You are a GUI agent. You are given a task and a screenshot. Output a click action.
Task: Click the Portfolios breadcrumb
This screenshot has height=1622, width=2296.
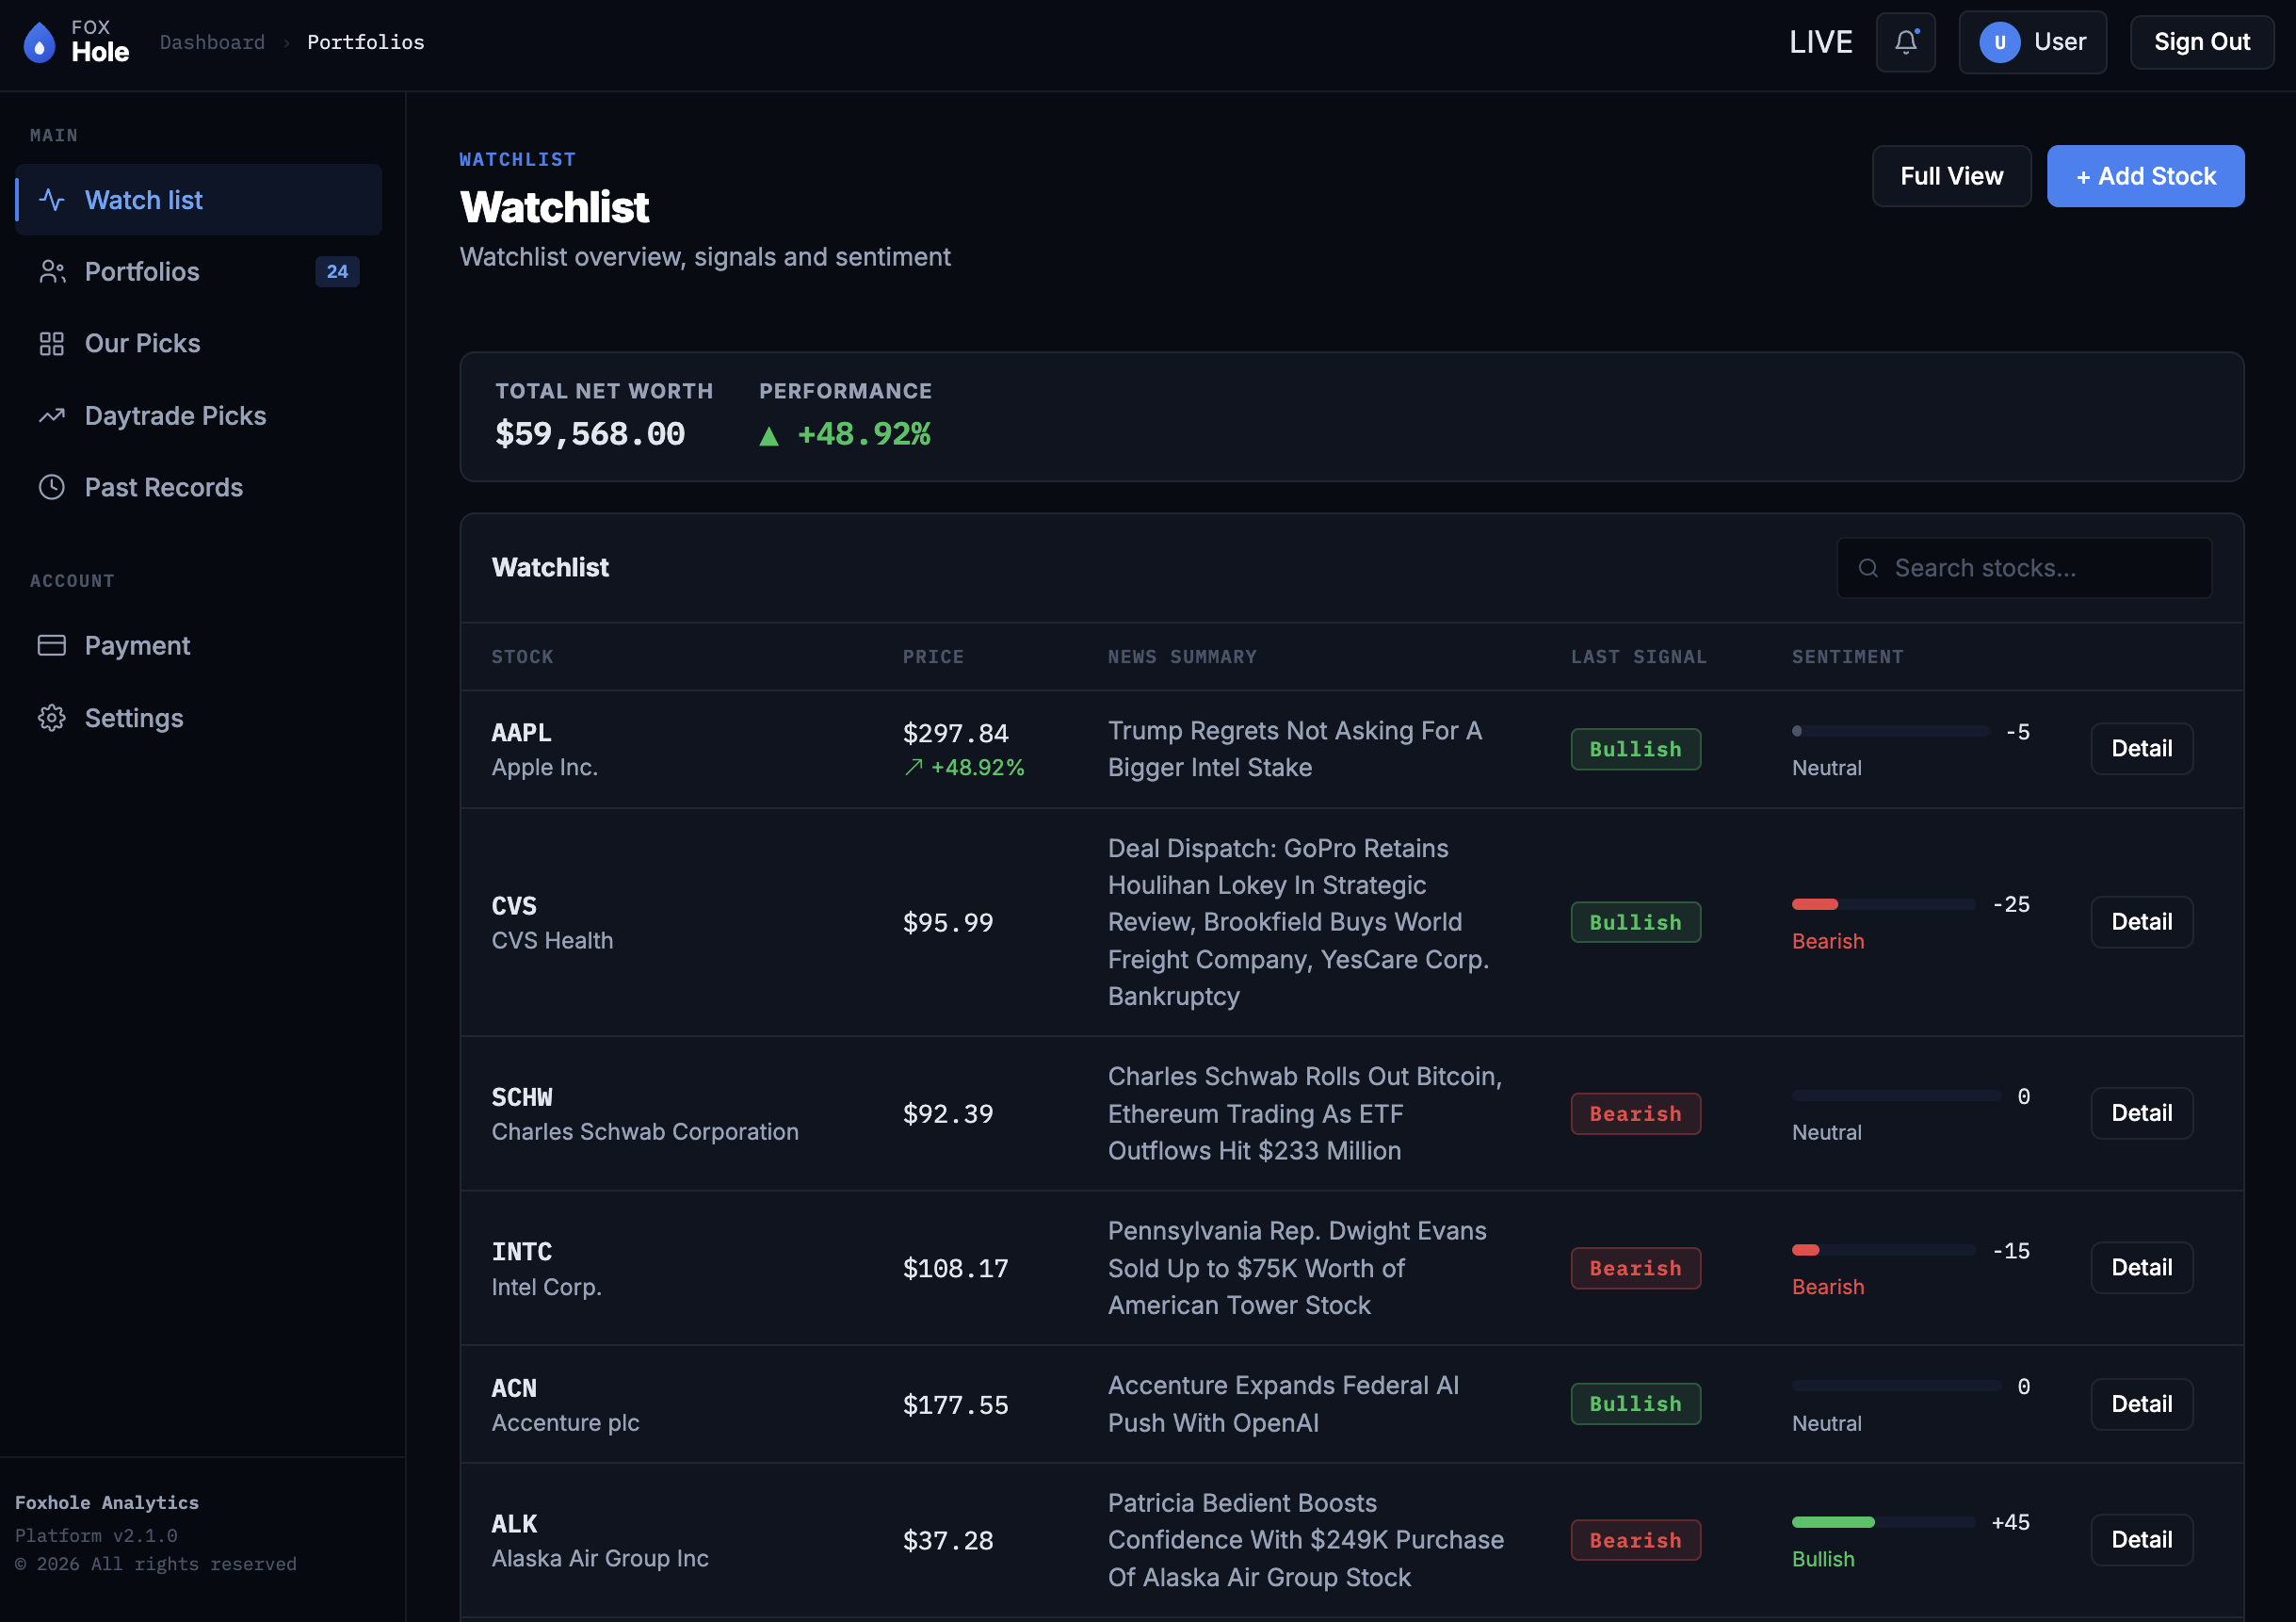pyautogui.click(x=366, y=42)
